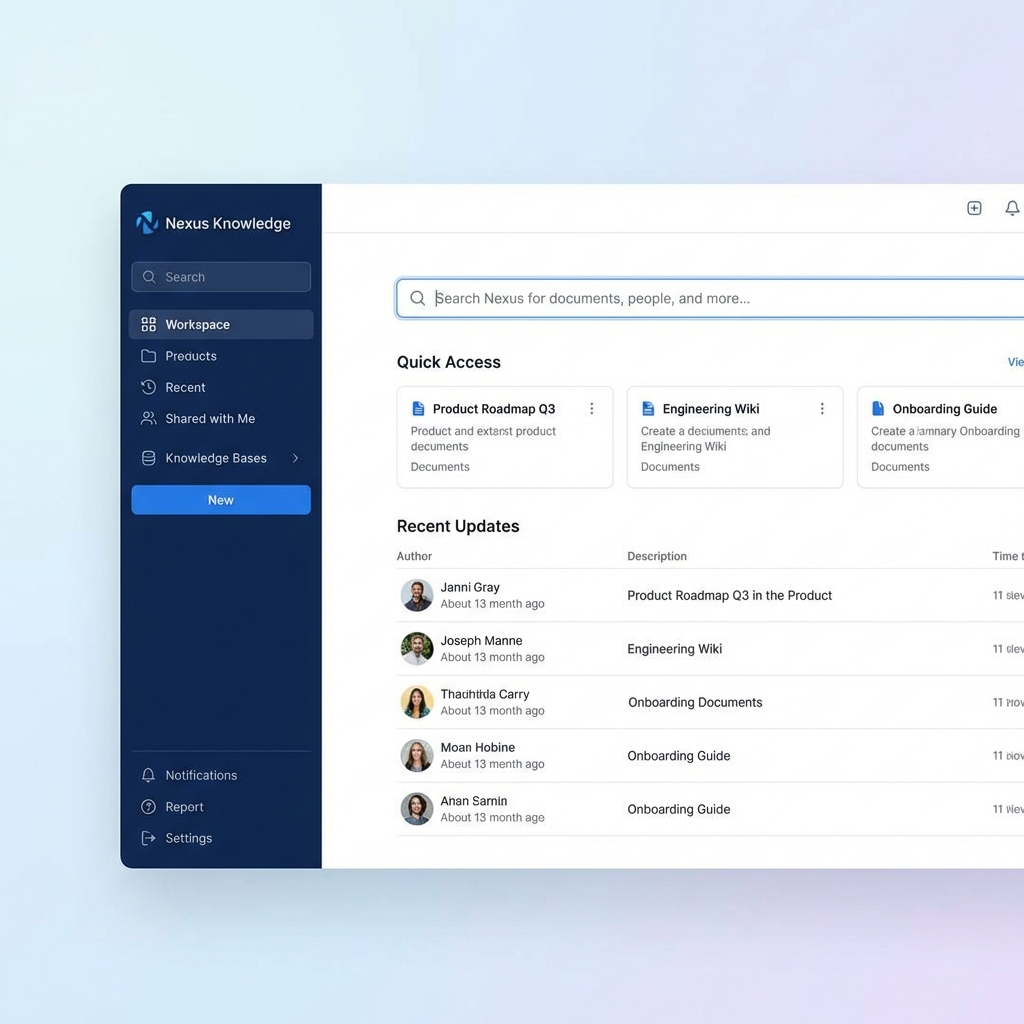The image size is (1024, 1024).
Task: Click the Product Roadmap Q3 document icon
Action: (x=418, y=409)
